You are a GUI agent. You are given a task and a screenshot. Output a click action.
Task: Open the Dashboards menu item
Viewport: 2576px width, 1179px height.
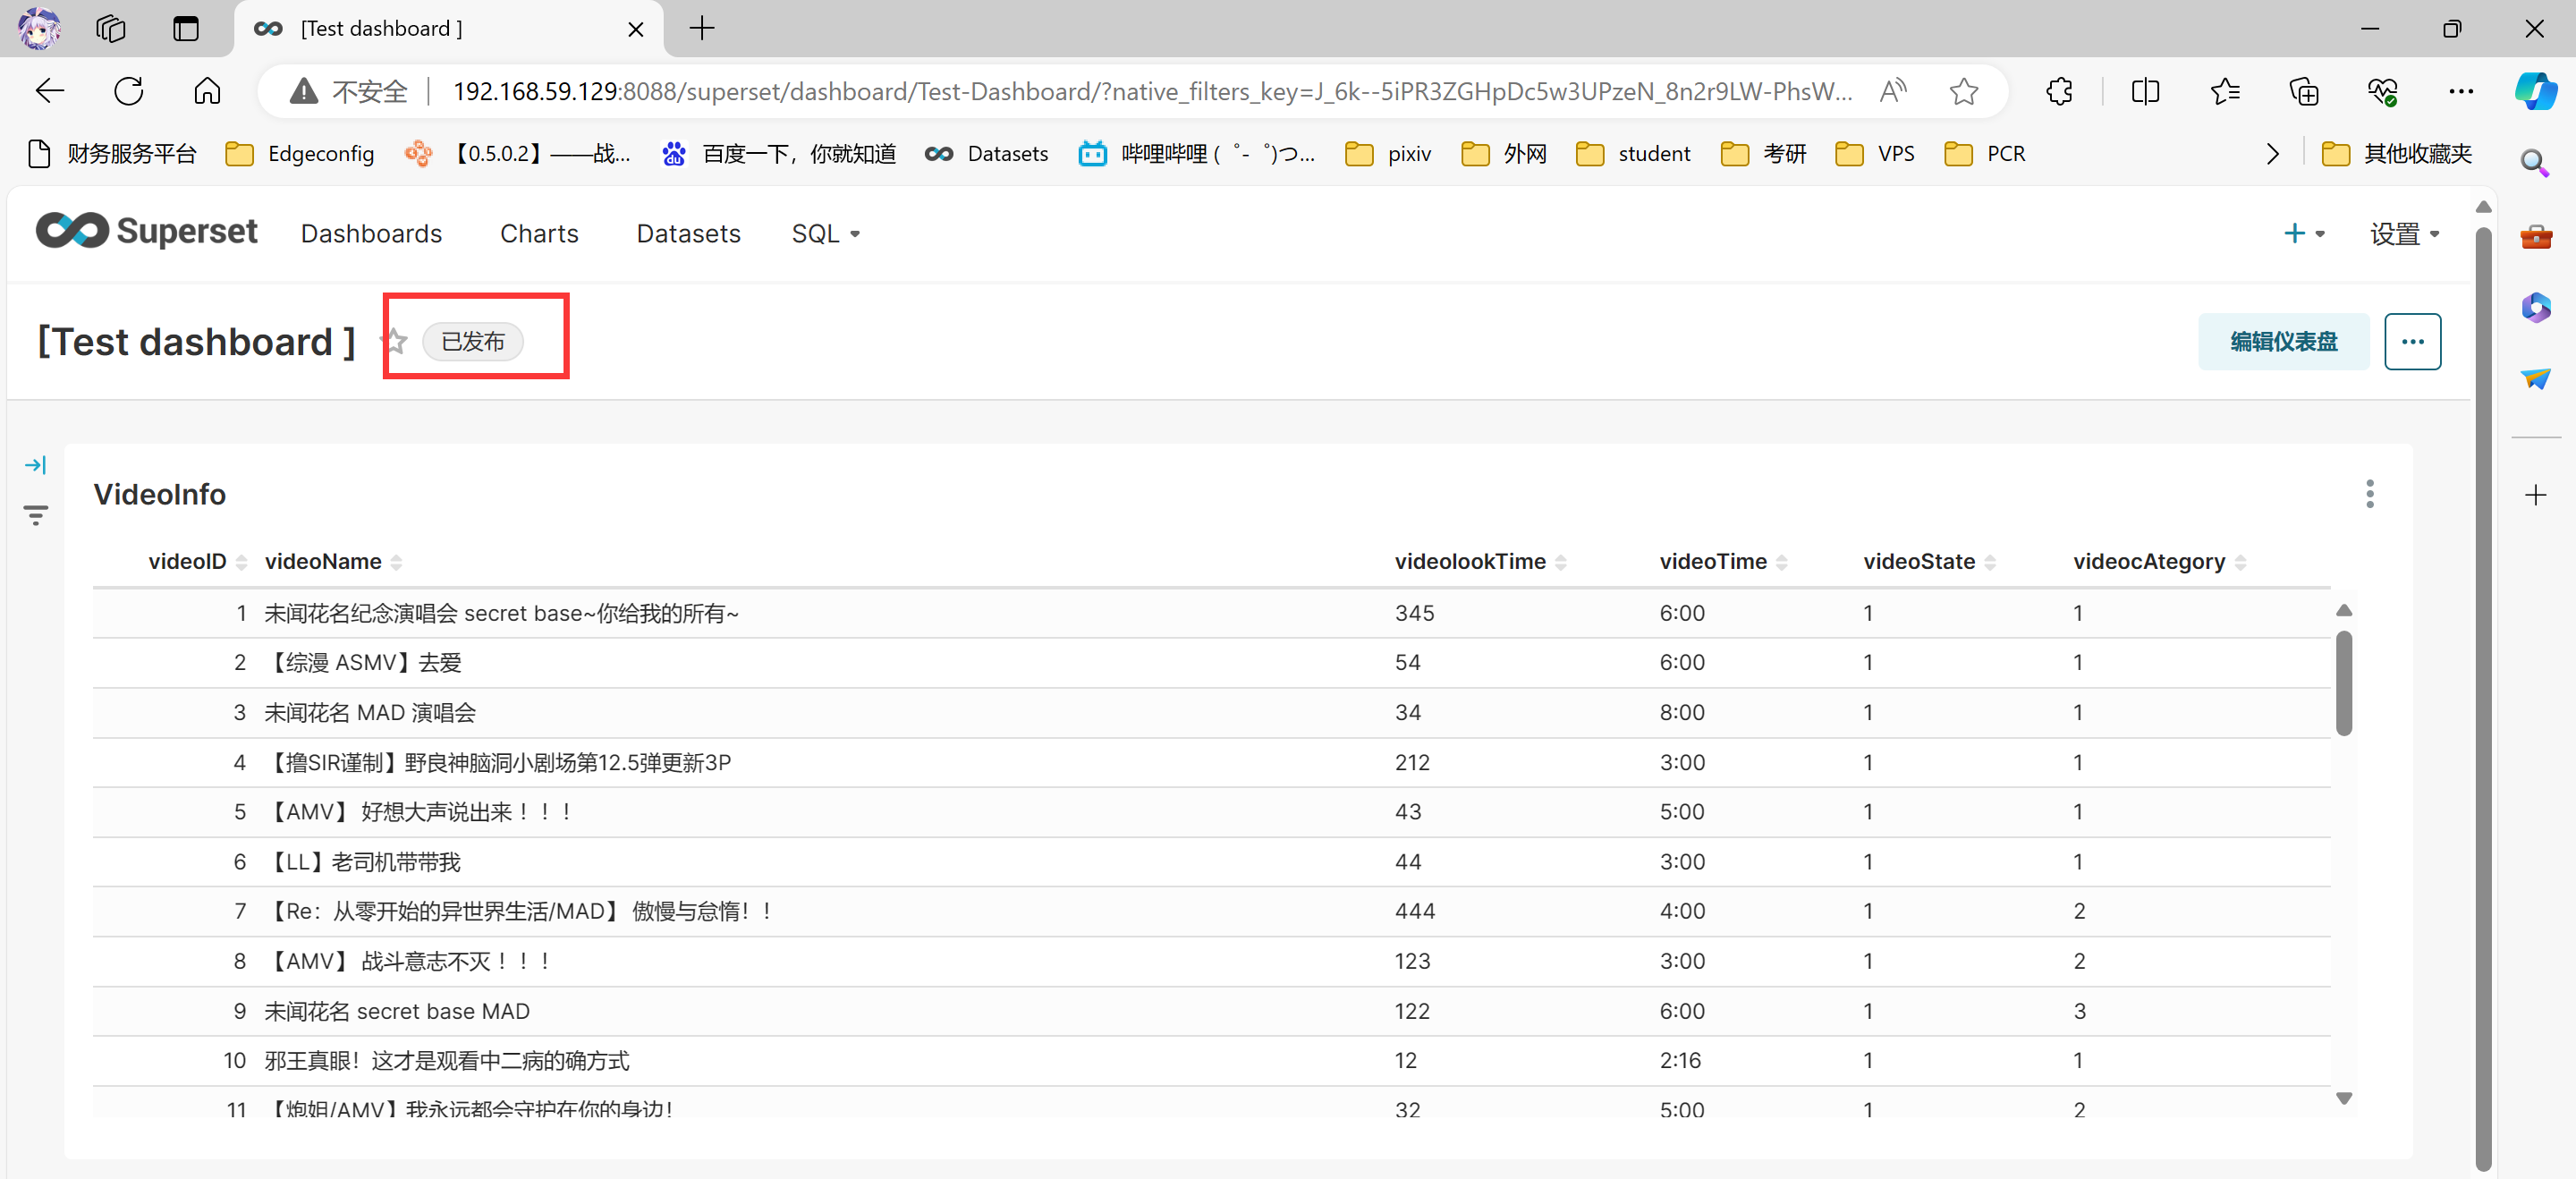tap(371, 234)
